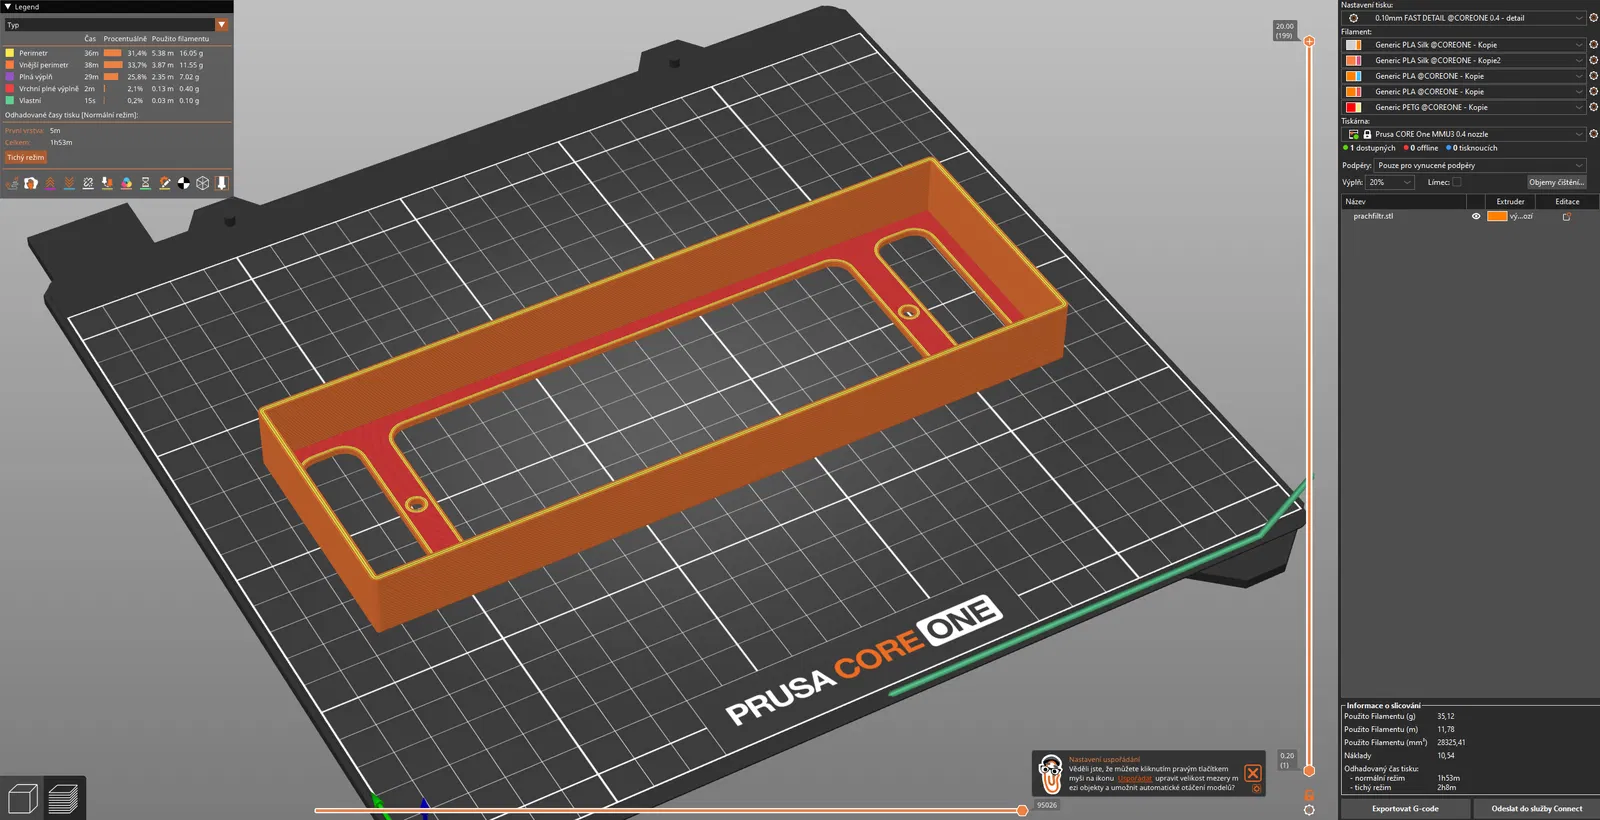Click color swatch of Generic PLA Silk Kopie
The image size is (1600, 820).
1353,45
